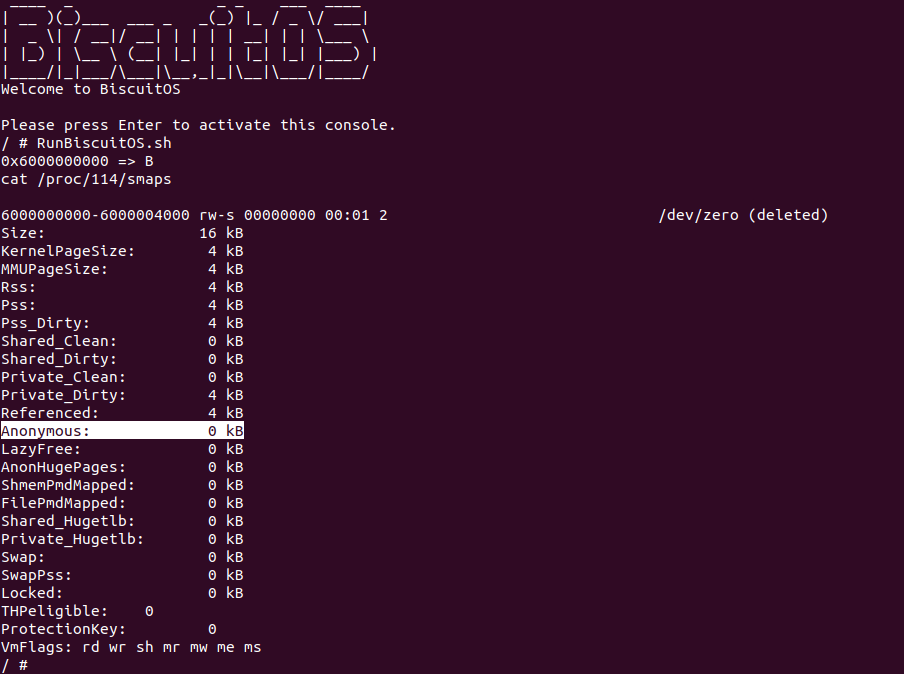Screen dimensions: 904x674
Task: Click the highlighted Anonymous line
Action: 122,431
